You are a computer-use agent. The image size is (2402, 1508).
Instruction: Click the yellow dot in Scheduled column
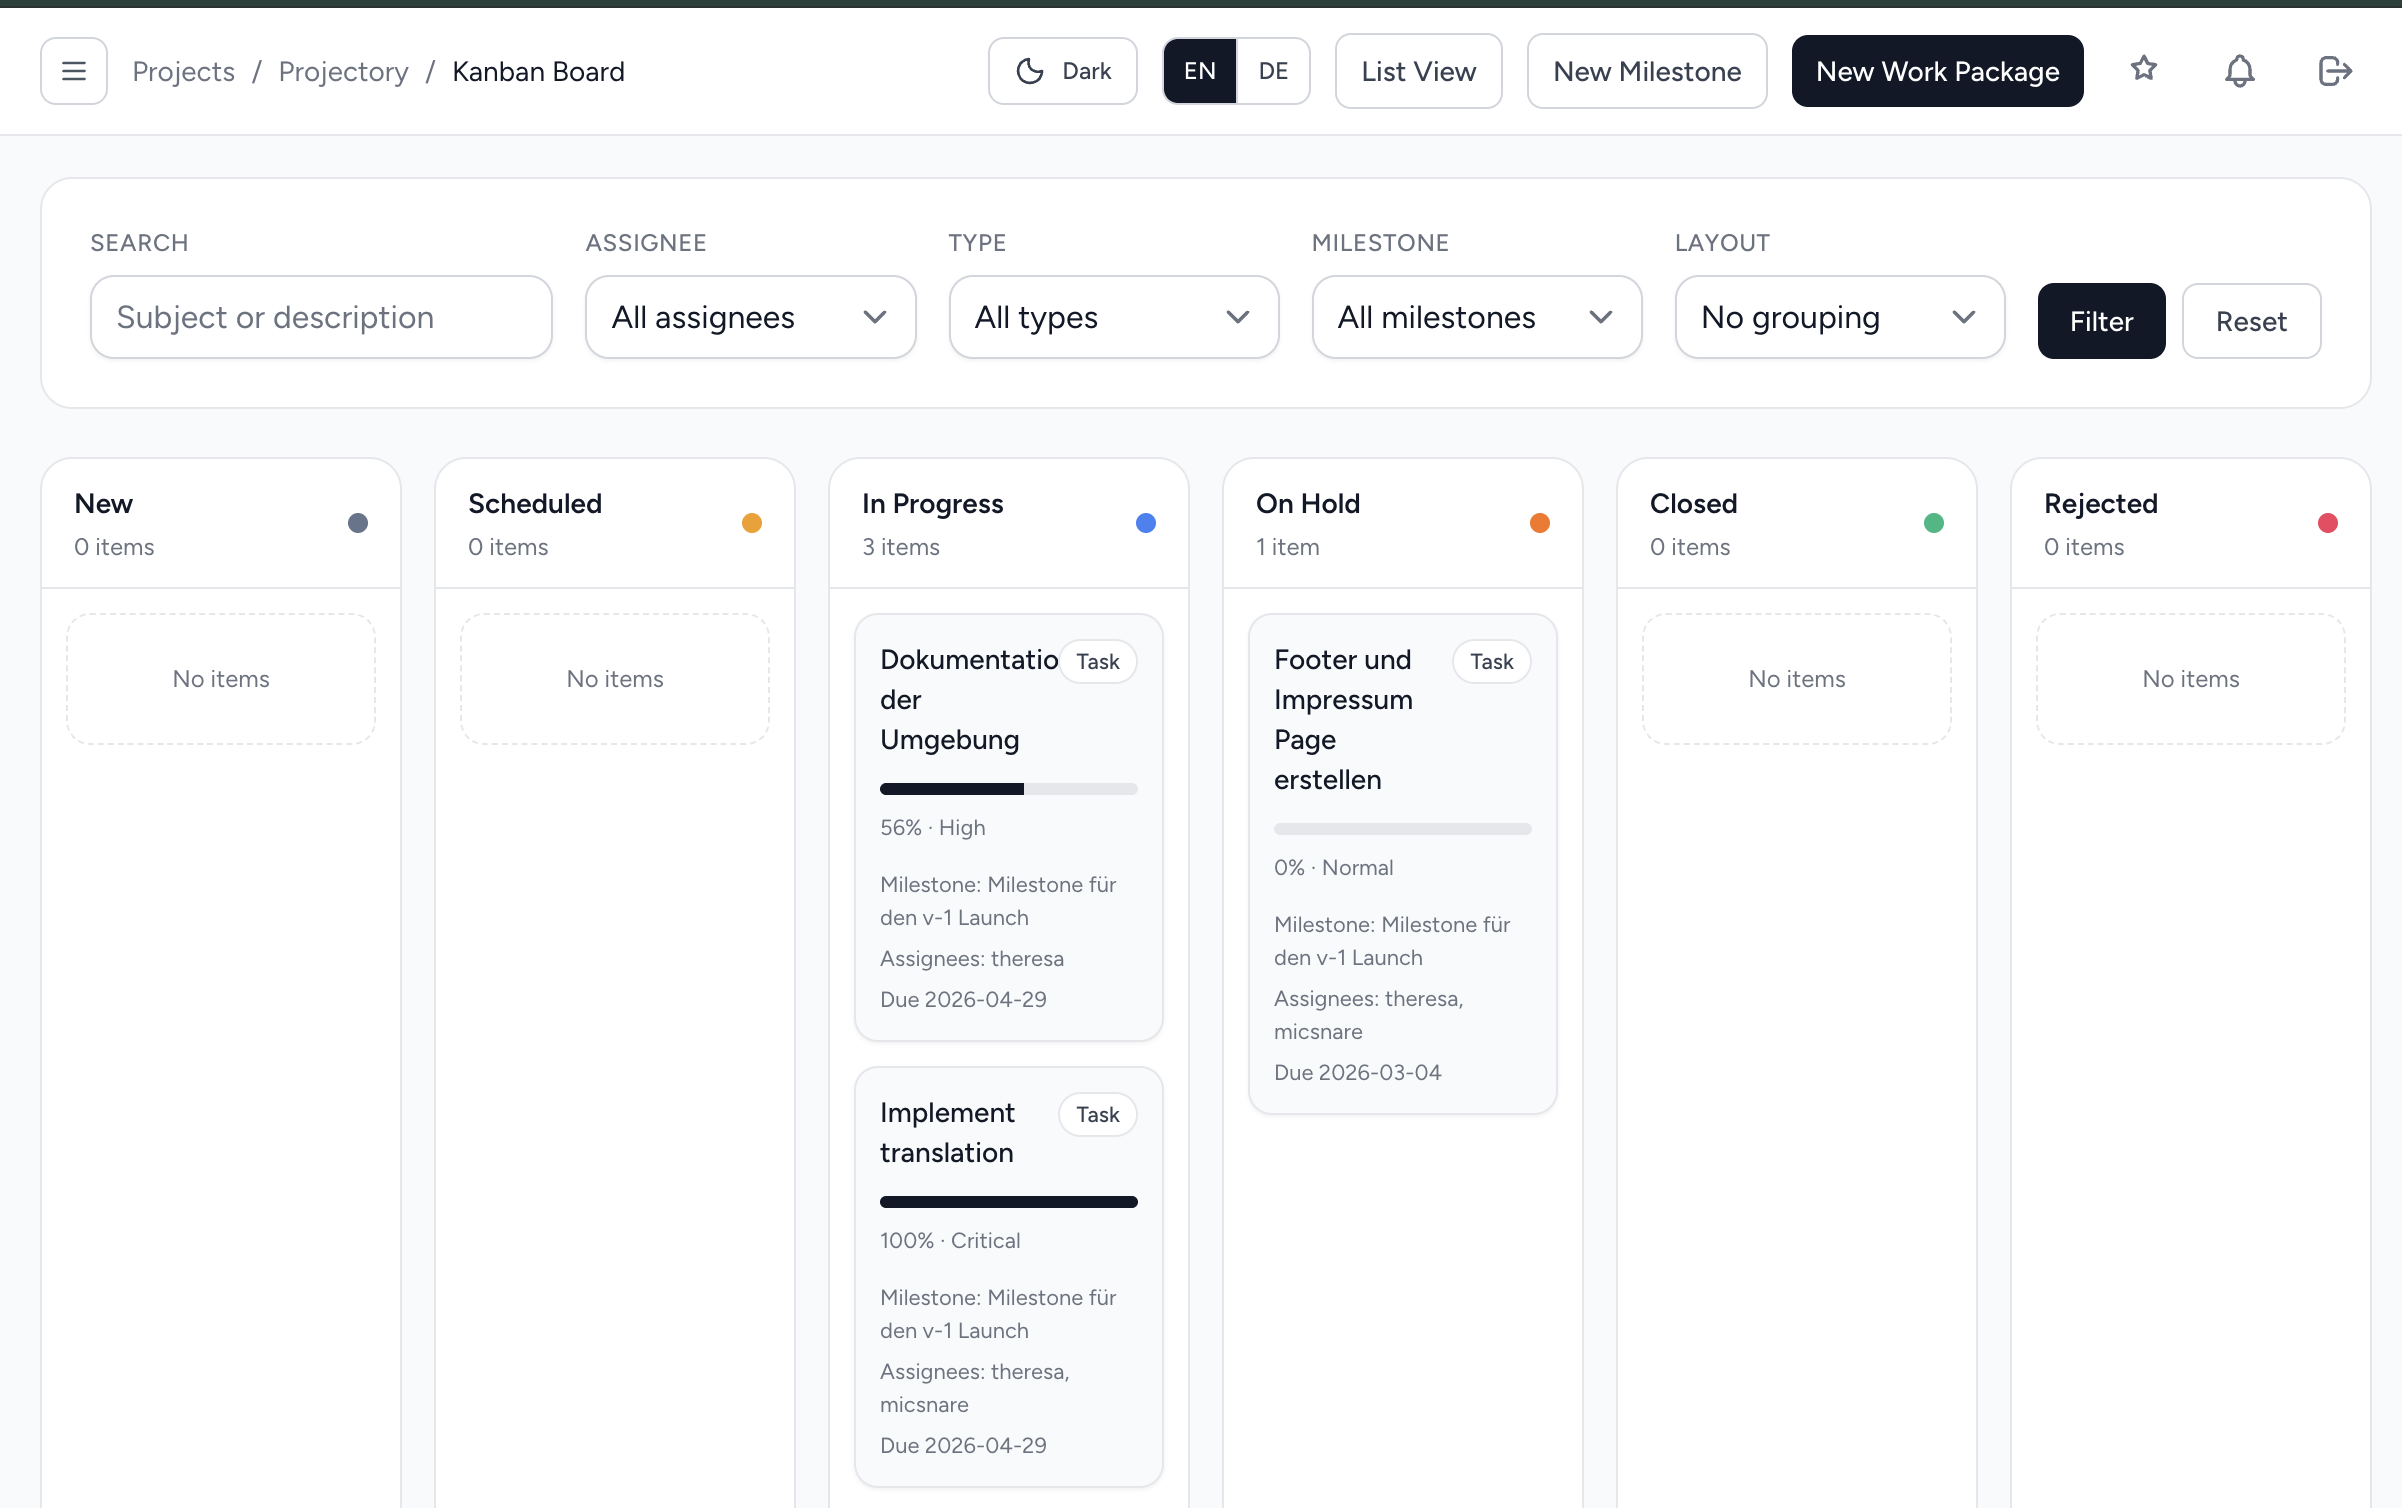point(752,523)
